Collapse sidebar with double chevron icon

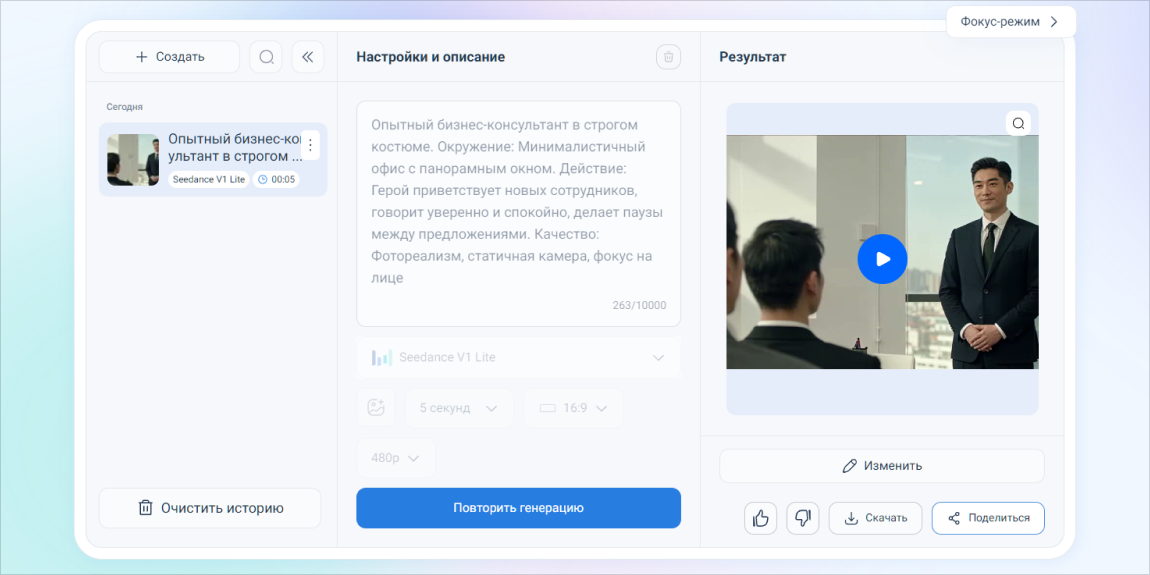(x=308, y=56)
